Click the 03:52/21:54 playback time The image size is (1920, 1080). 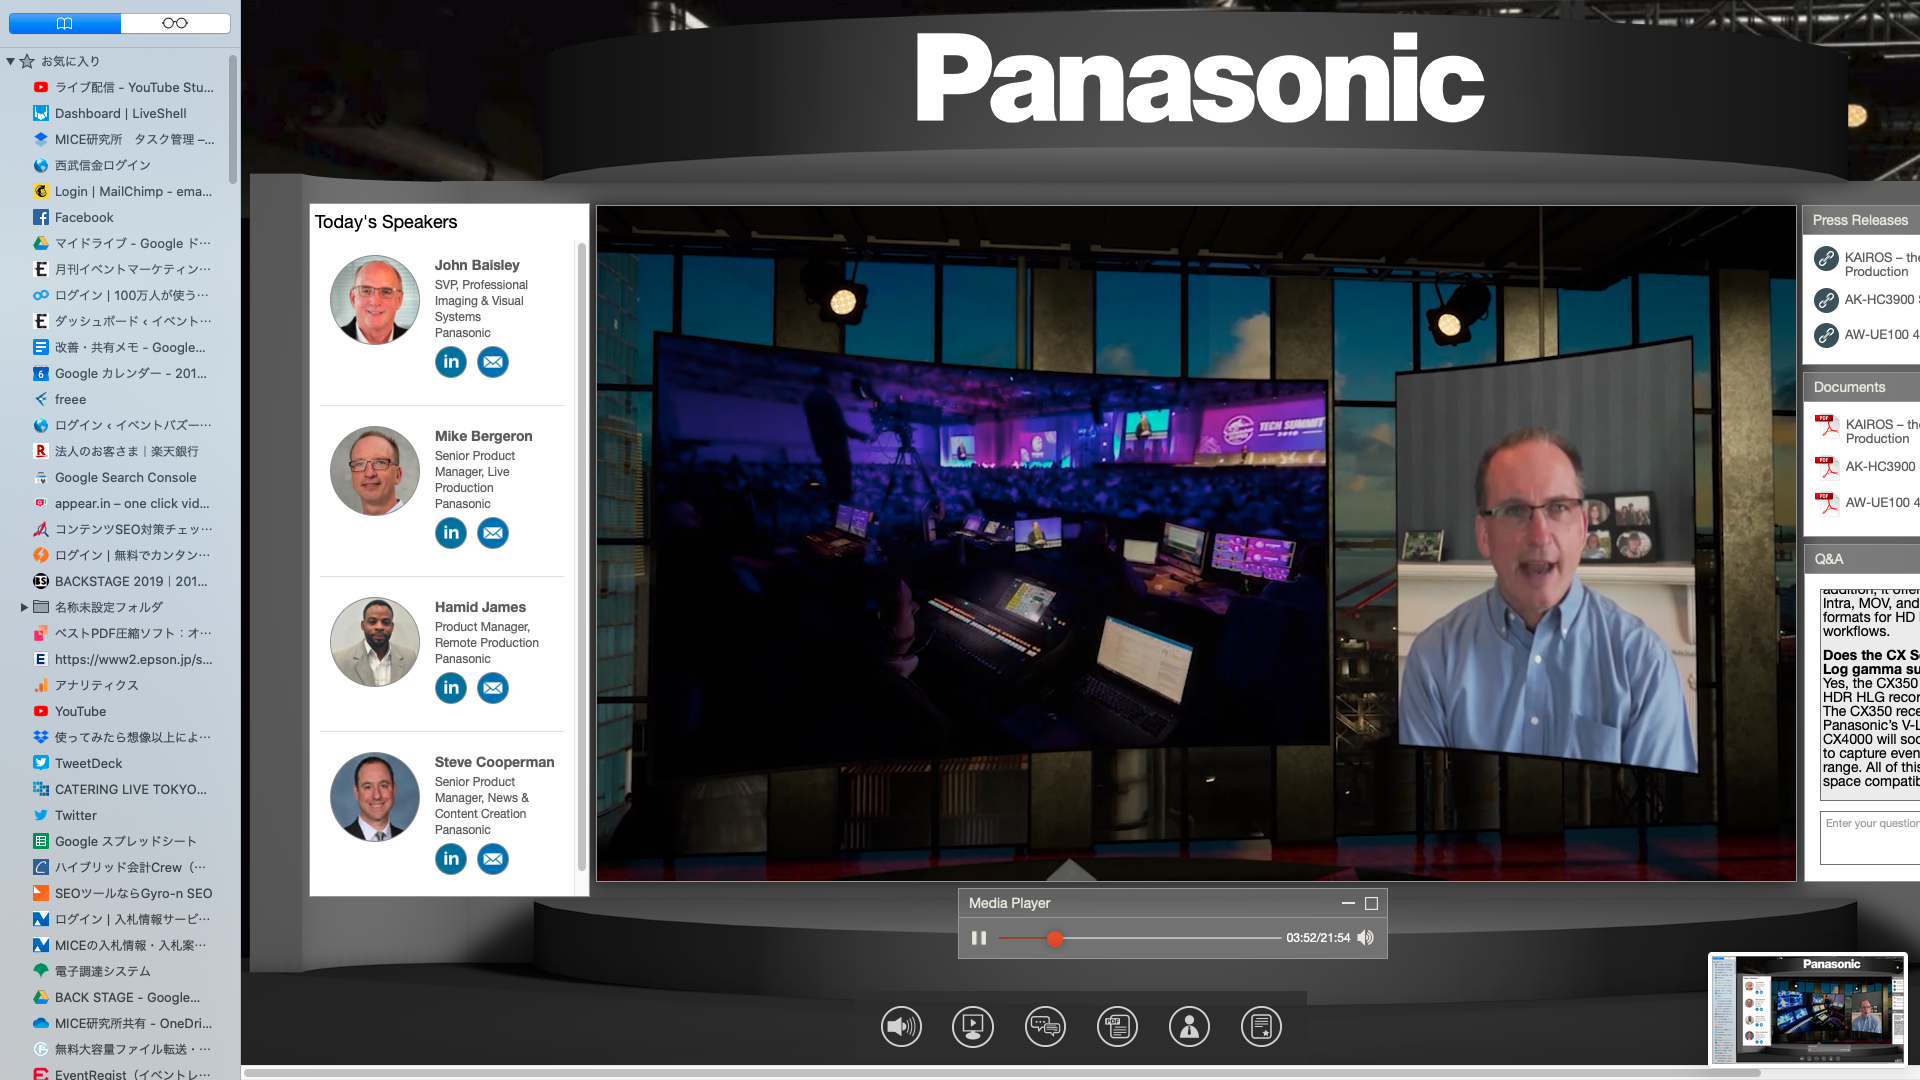pos(1318,938)
